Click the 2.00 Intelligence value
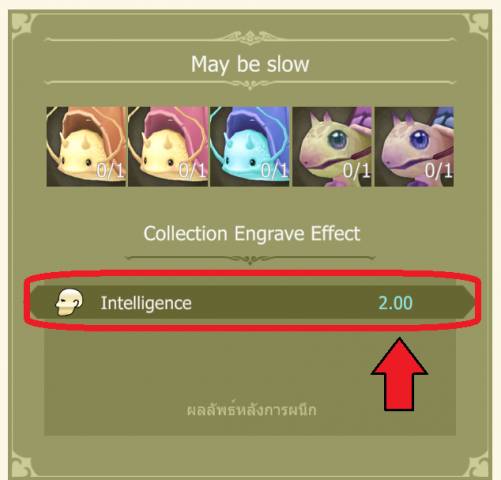The height and width of the screenshot is (480, 501). point(396,303)
